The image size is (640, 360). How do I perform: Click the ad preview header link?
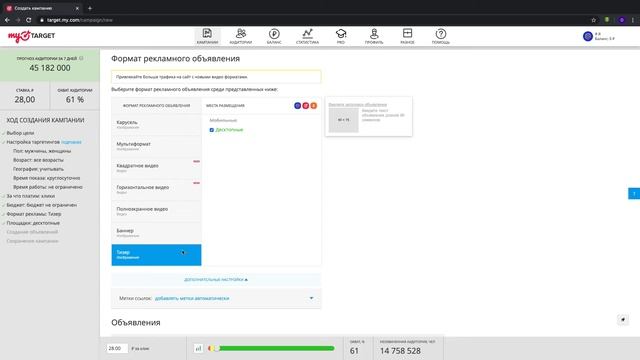point(358,104)
